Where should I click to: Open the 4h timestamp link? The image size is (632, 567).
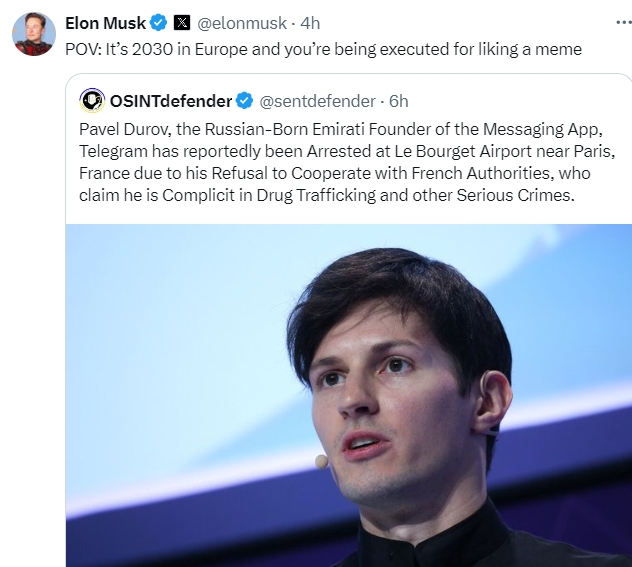311,23
